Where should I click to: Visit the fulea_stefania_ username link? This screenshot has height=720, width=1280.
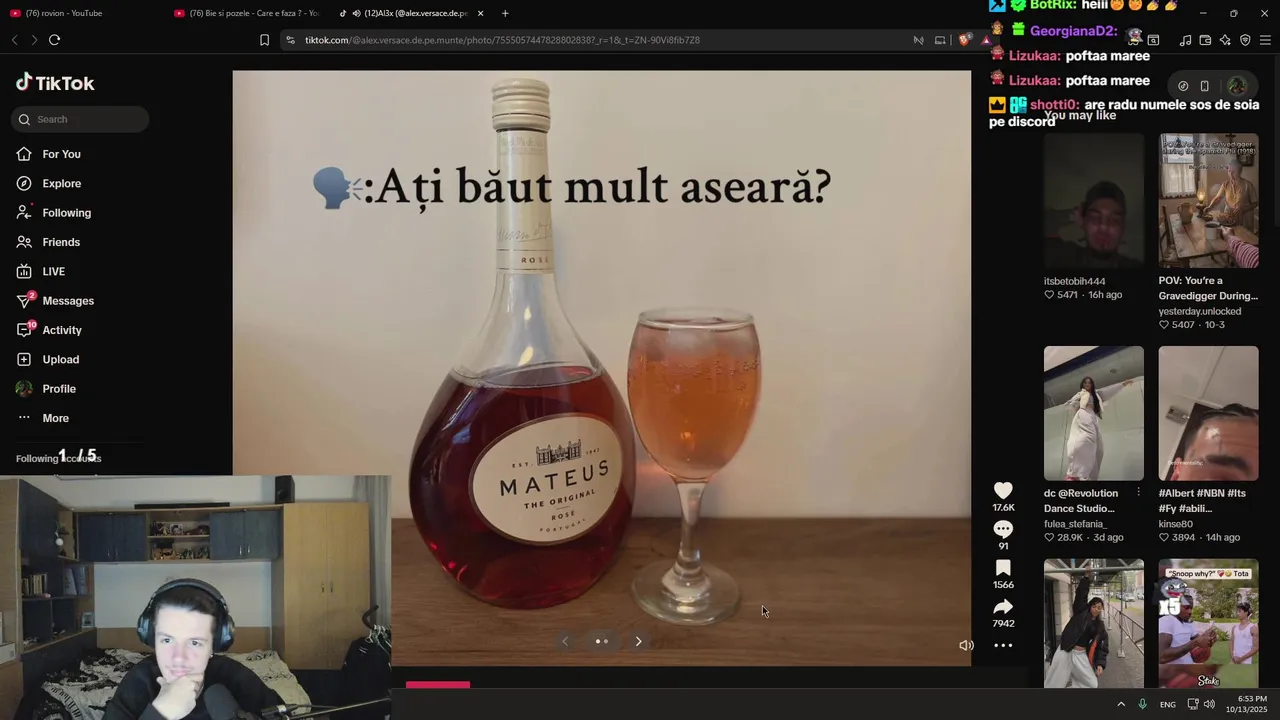tap(1075, 524)
